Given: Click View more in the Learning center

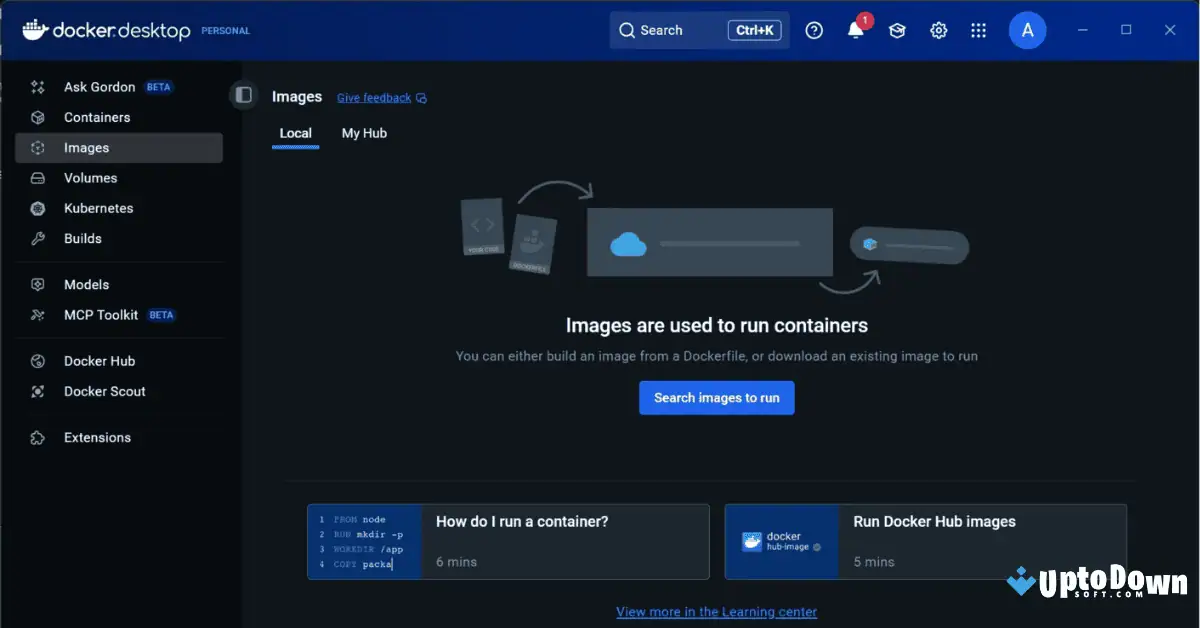Looking at the screenshot, I should click(x=716, y=611).
